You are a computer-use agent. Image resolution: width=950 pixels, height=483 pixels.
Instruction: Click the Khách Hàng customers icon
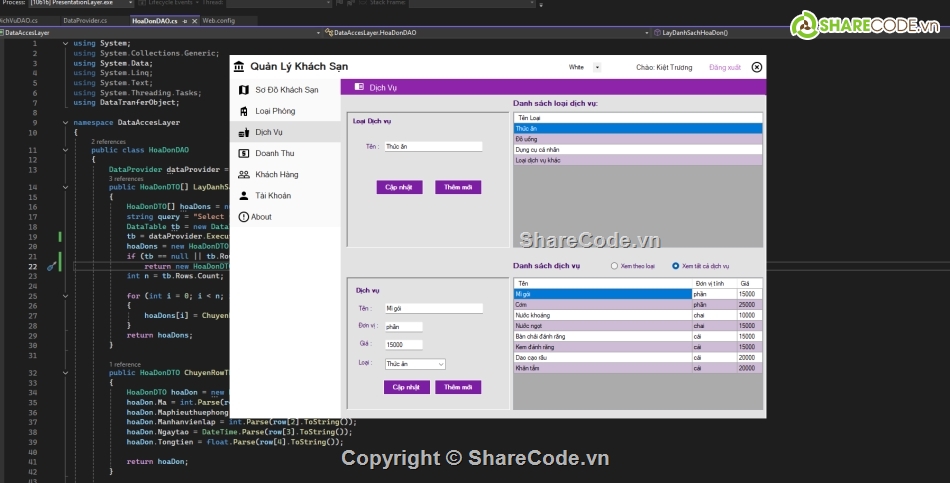pyautogui.click(x=243, y=174)
